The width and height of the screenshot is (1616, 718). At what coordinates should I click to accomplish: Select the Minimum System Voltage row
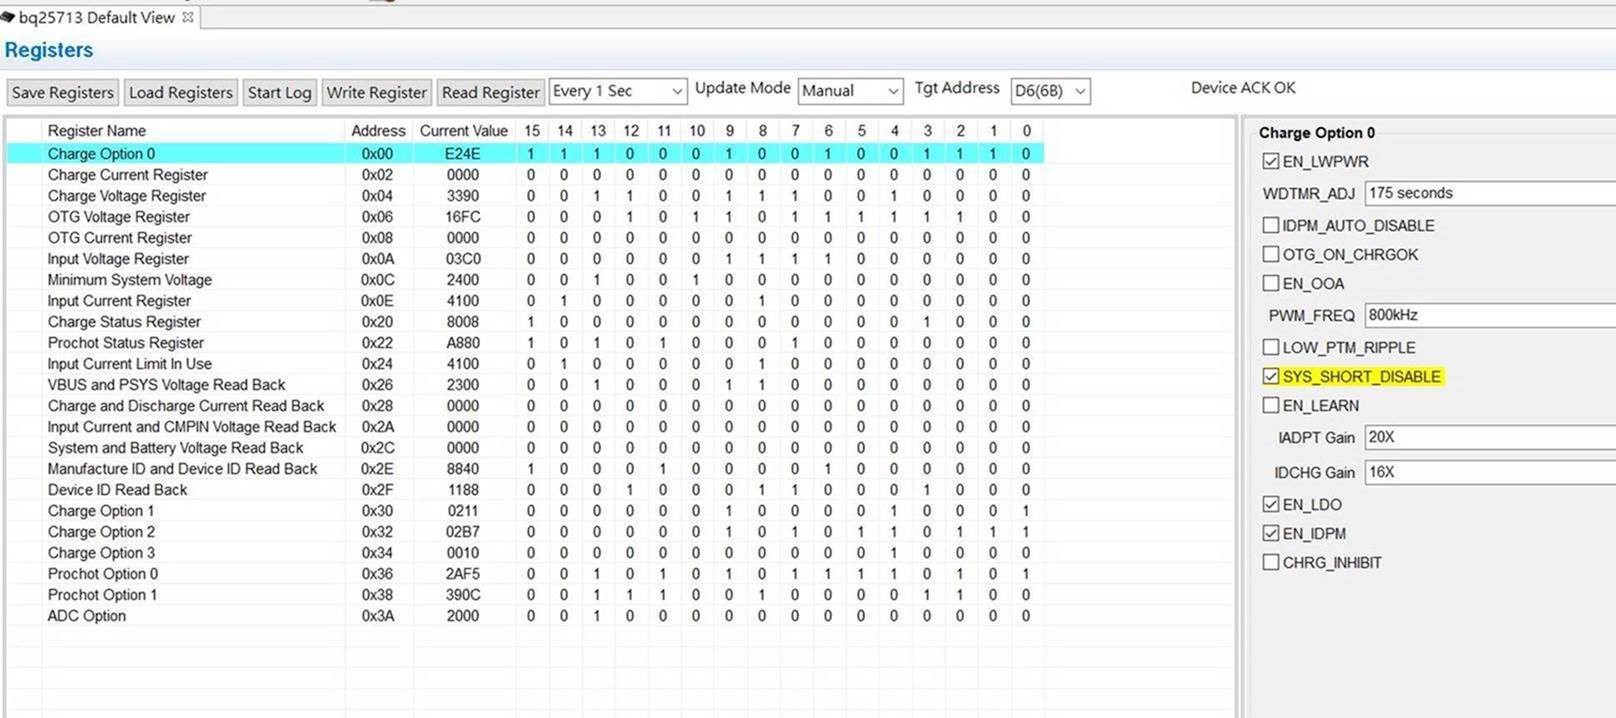coord(525,280)
